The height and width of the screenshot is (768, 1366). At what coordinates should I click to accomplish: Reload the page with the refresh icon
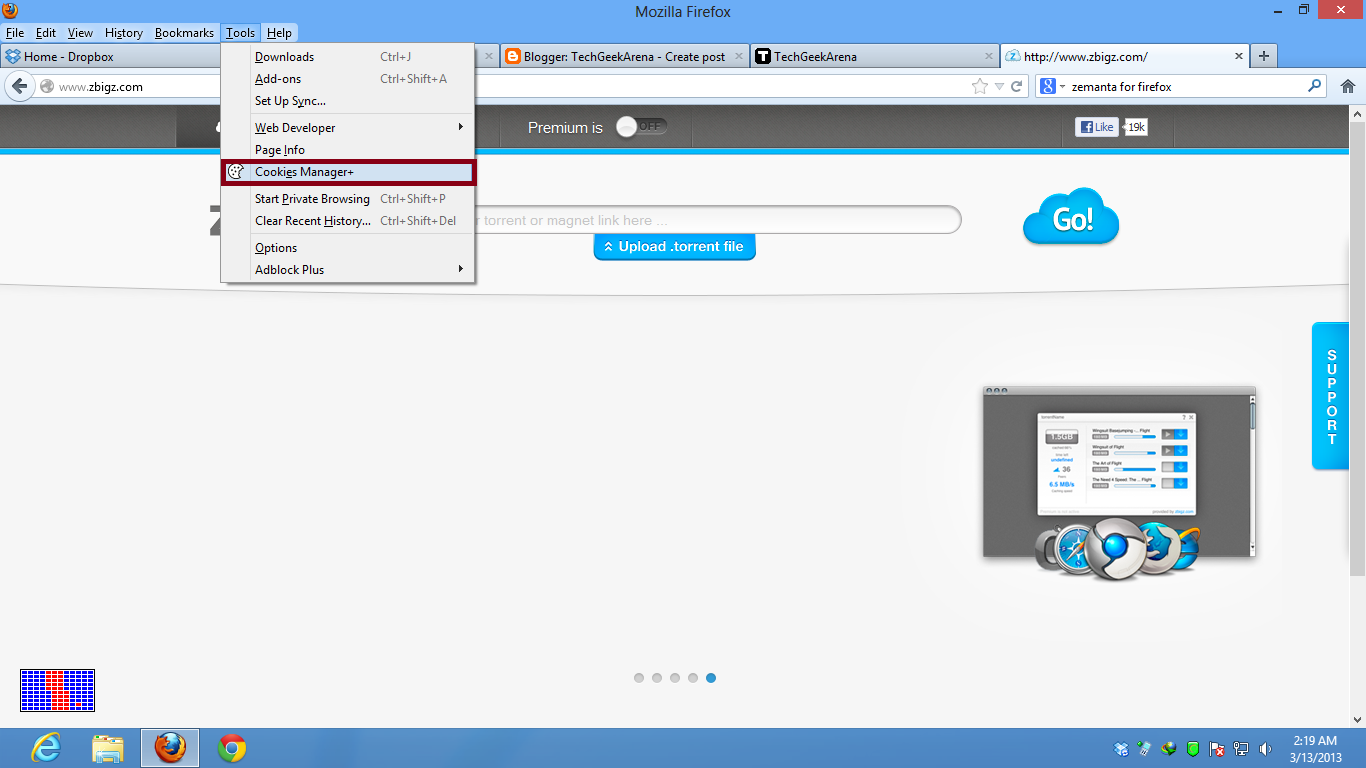(1017, 87)
